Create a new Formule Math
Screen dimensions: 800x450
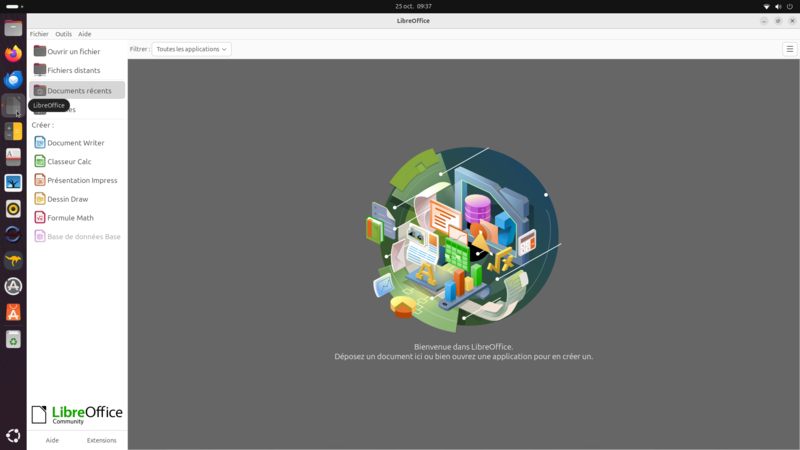pos(77,218)
